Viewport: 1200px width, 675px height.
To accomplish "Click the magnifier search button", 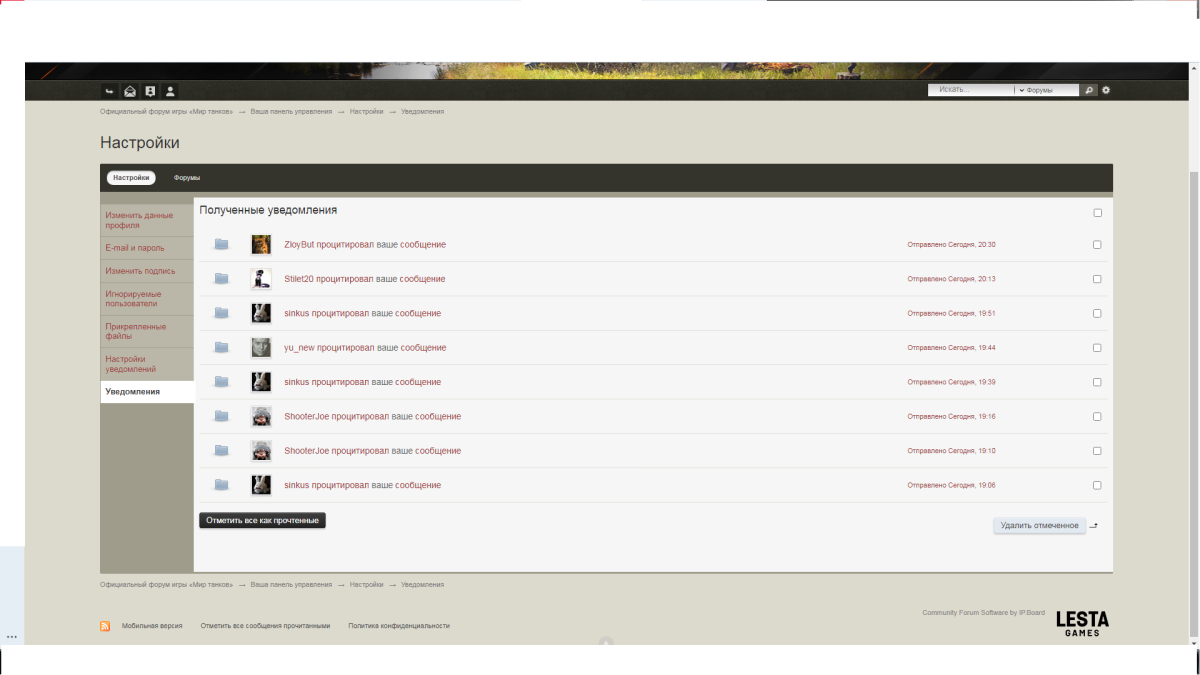I will (x=1090, y=90).
